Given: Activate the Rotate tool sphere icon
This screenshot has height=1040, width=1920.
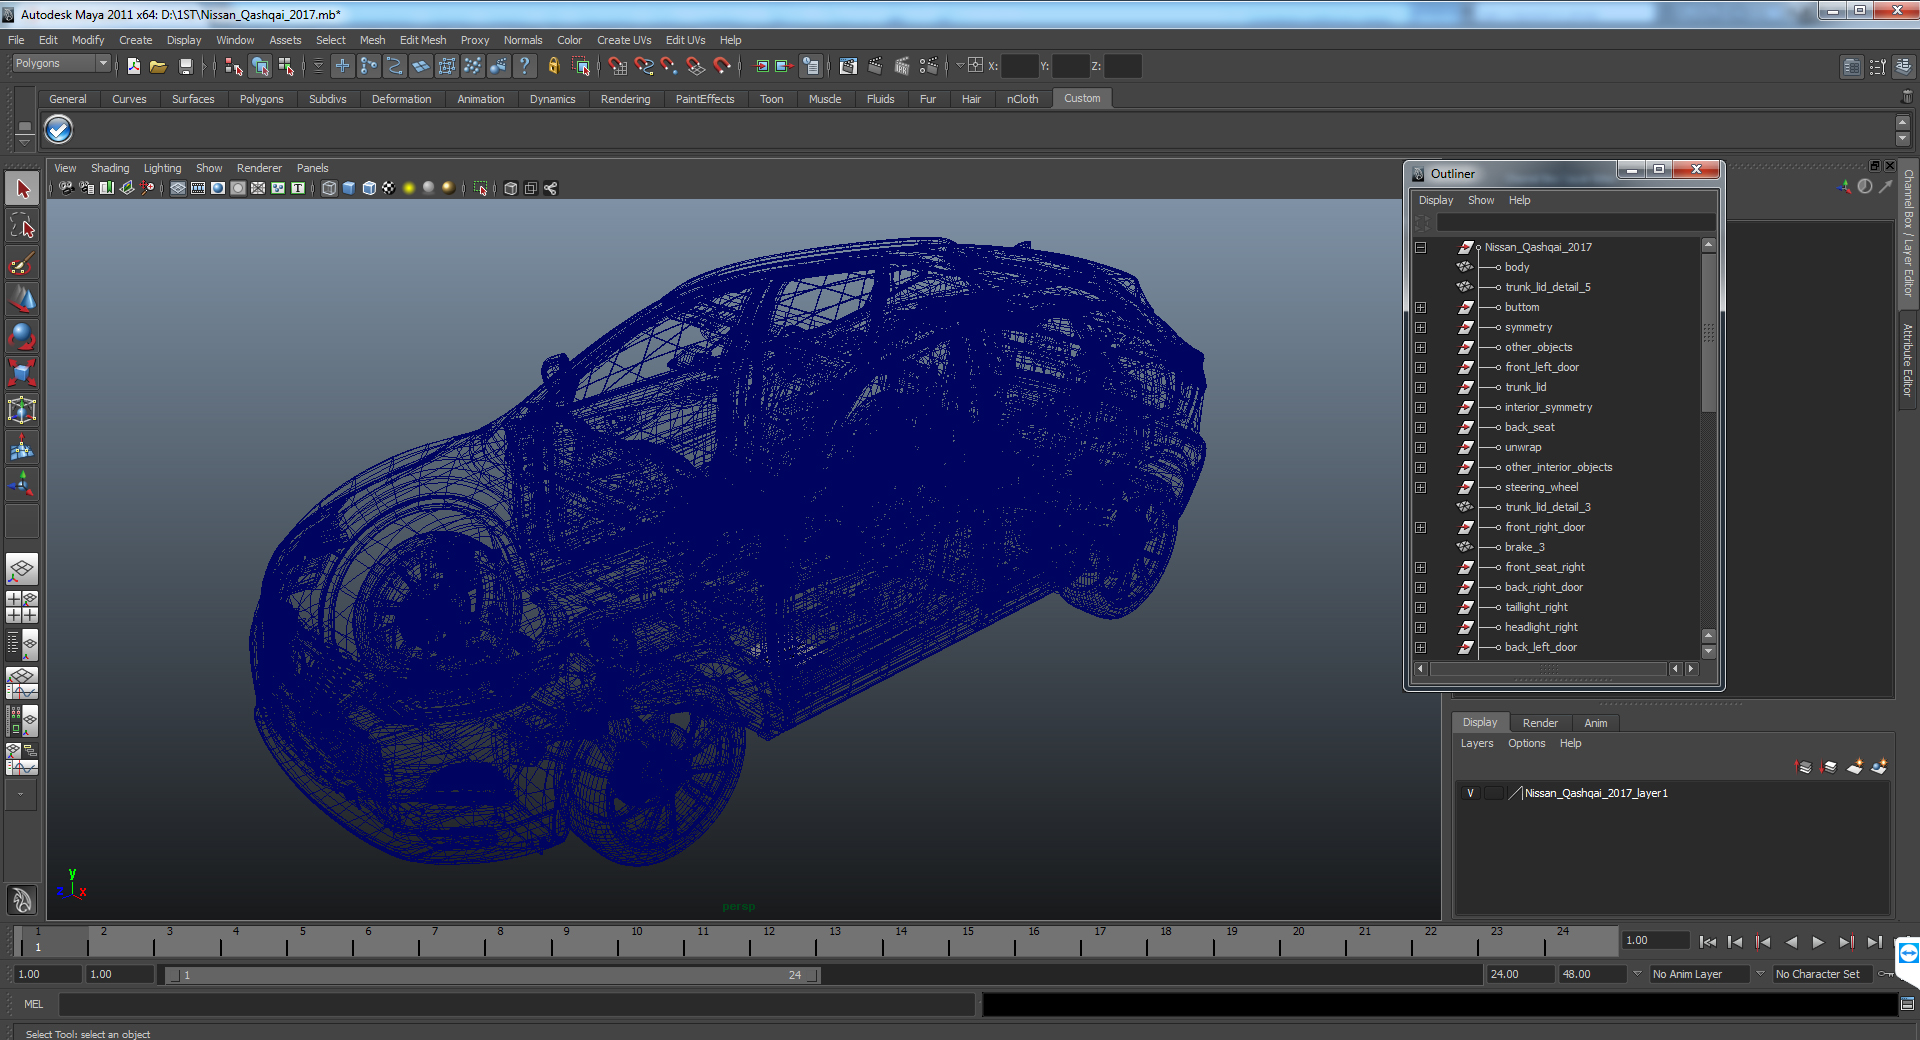Looking at the screenshot, I should 22,336.
